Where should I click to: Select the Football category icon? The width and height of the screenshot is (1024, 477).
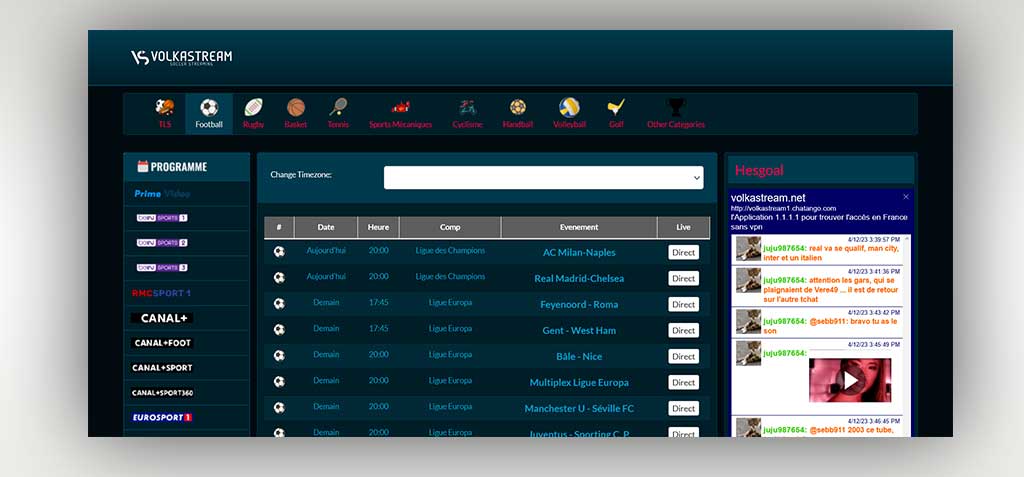click(209, 107)
